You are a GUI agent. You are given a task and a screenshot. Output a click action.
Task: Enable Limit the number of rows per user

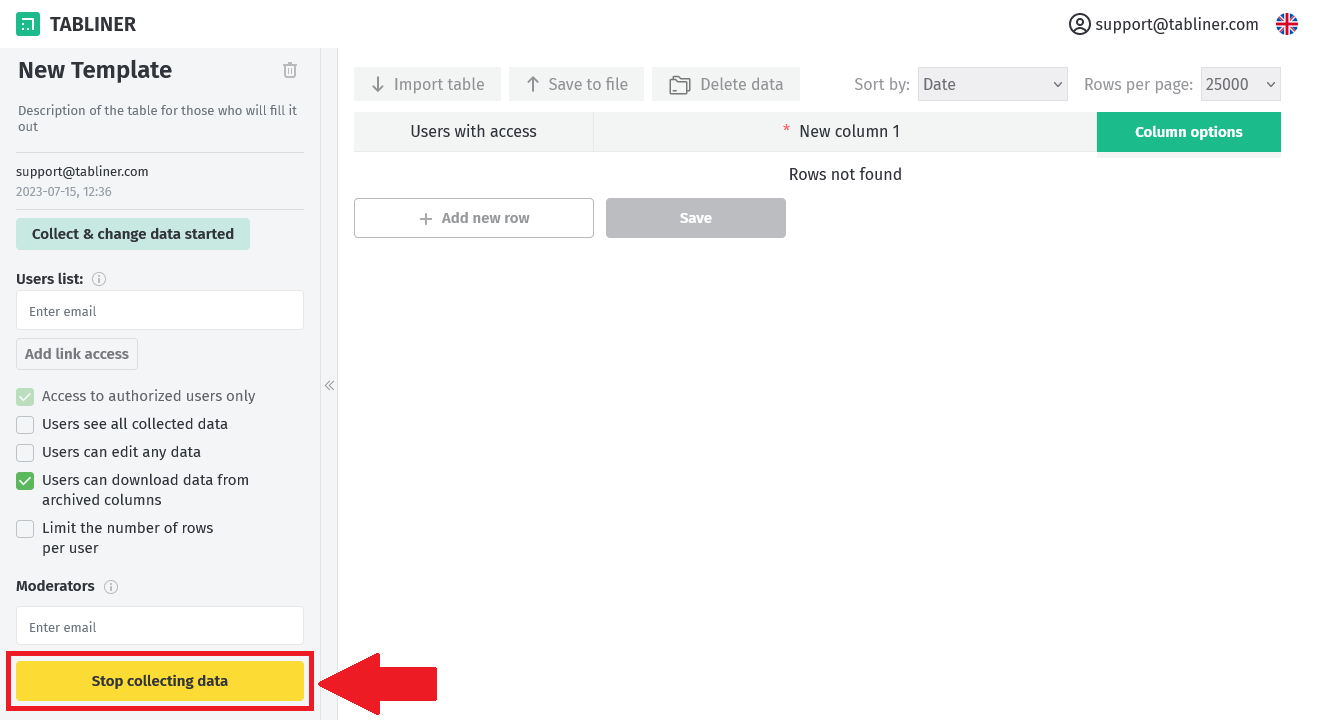[25, 529]
